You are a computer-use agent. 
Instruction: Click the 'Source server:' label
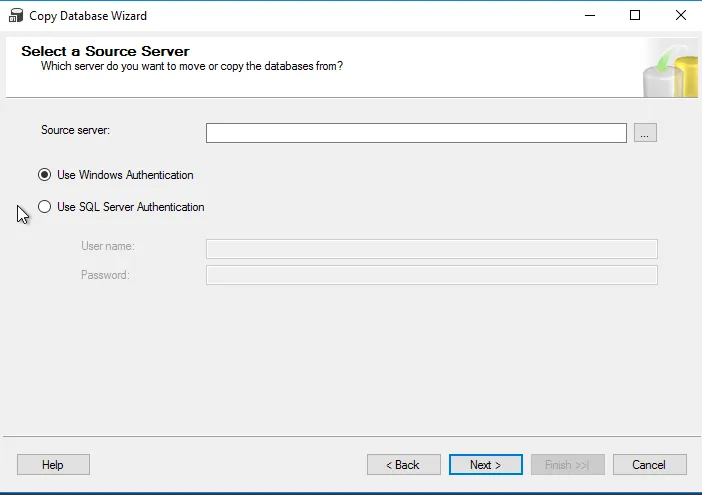pos(75,130)
